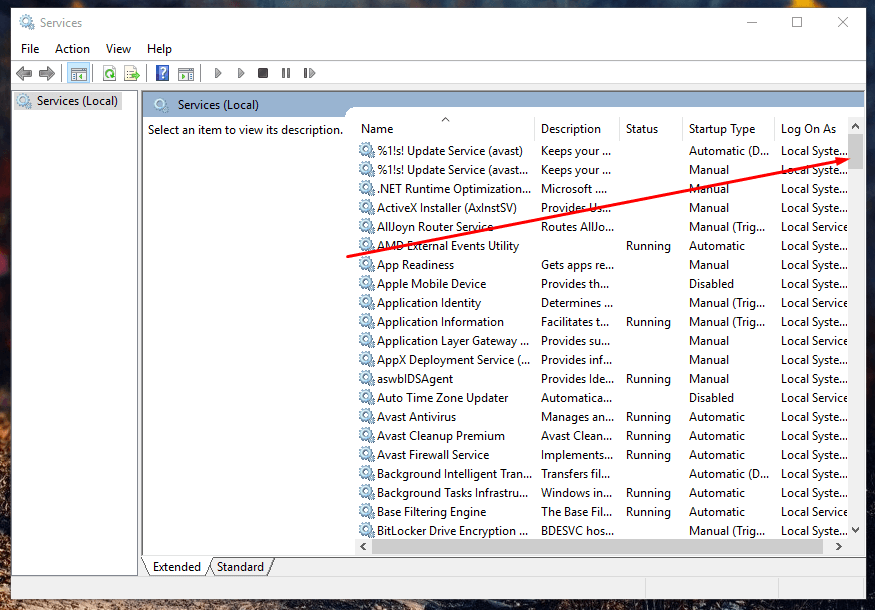This screenshot has width=875, height=610.
Task: Open the Action menu
Action: 72,49
